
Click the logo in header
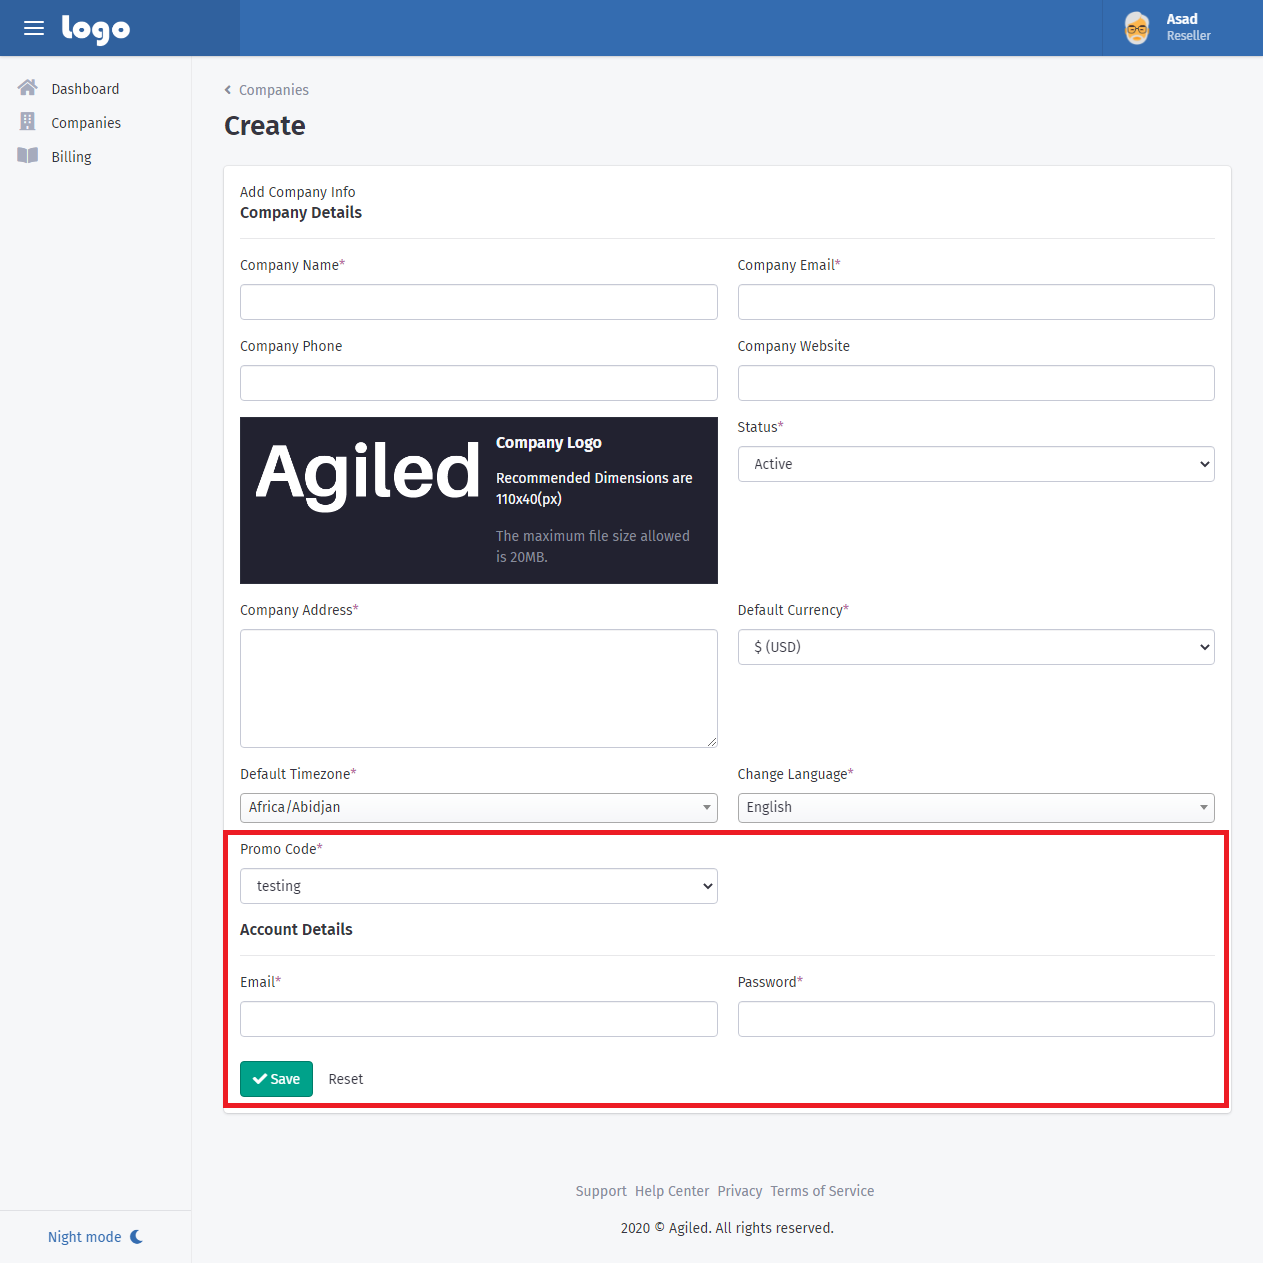pyautogui.click(x=96, y=29)
